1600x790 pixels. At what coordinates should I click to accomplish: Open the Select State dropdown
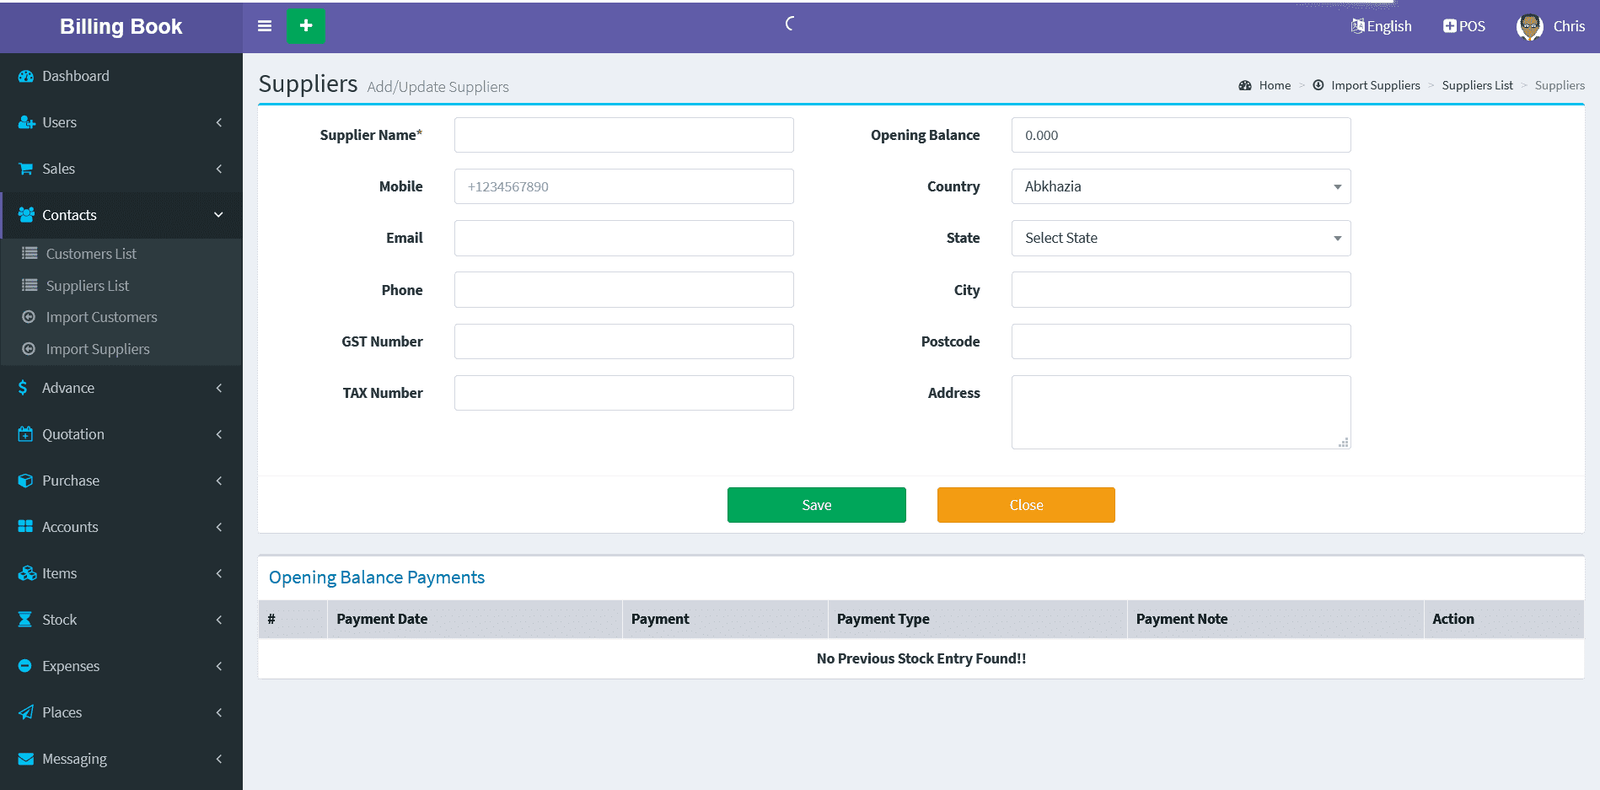(x=1180, y=238)
